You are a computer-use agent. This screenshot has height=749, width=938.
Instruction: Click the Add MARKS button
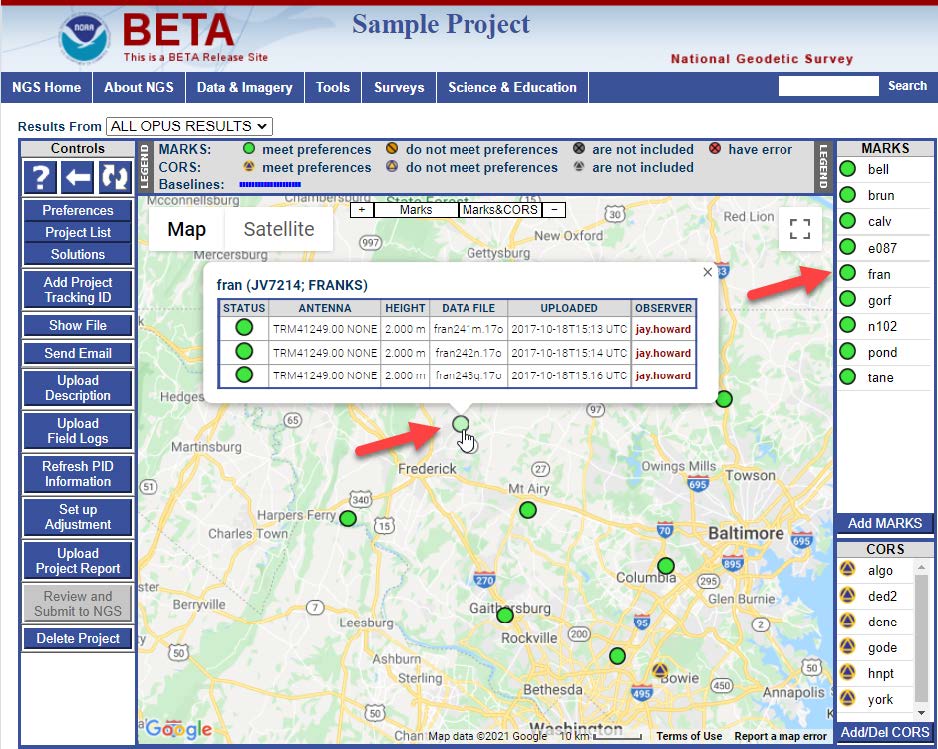pos(885,524)
